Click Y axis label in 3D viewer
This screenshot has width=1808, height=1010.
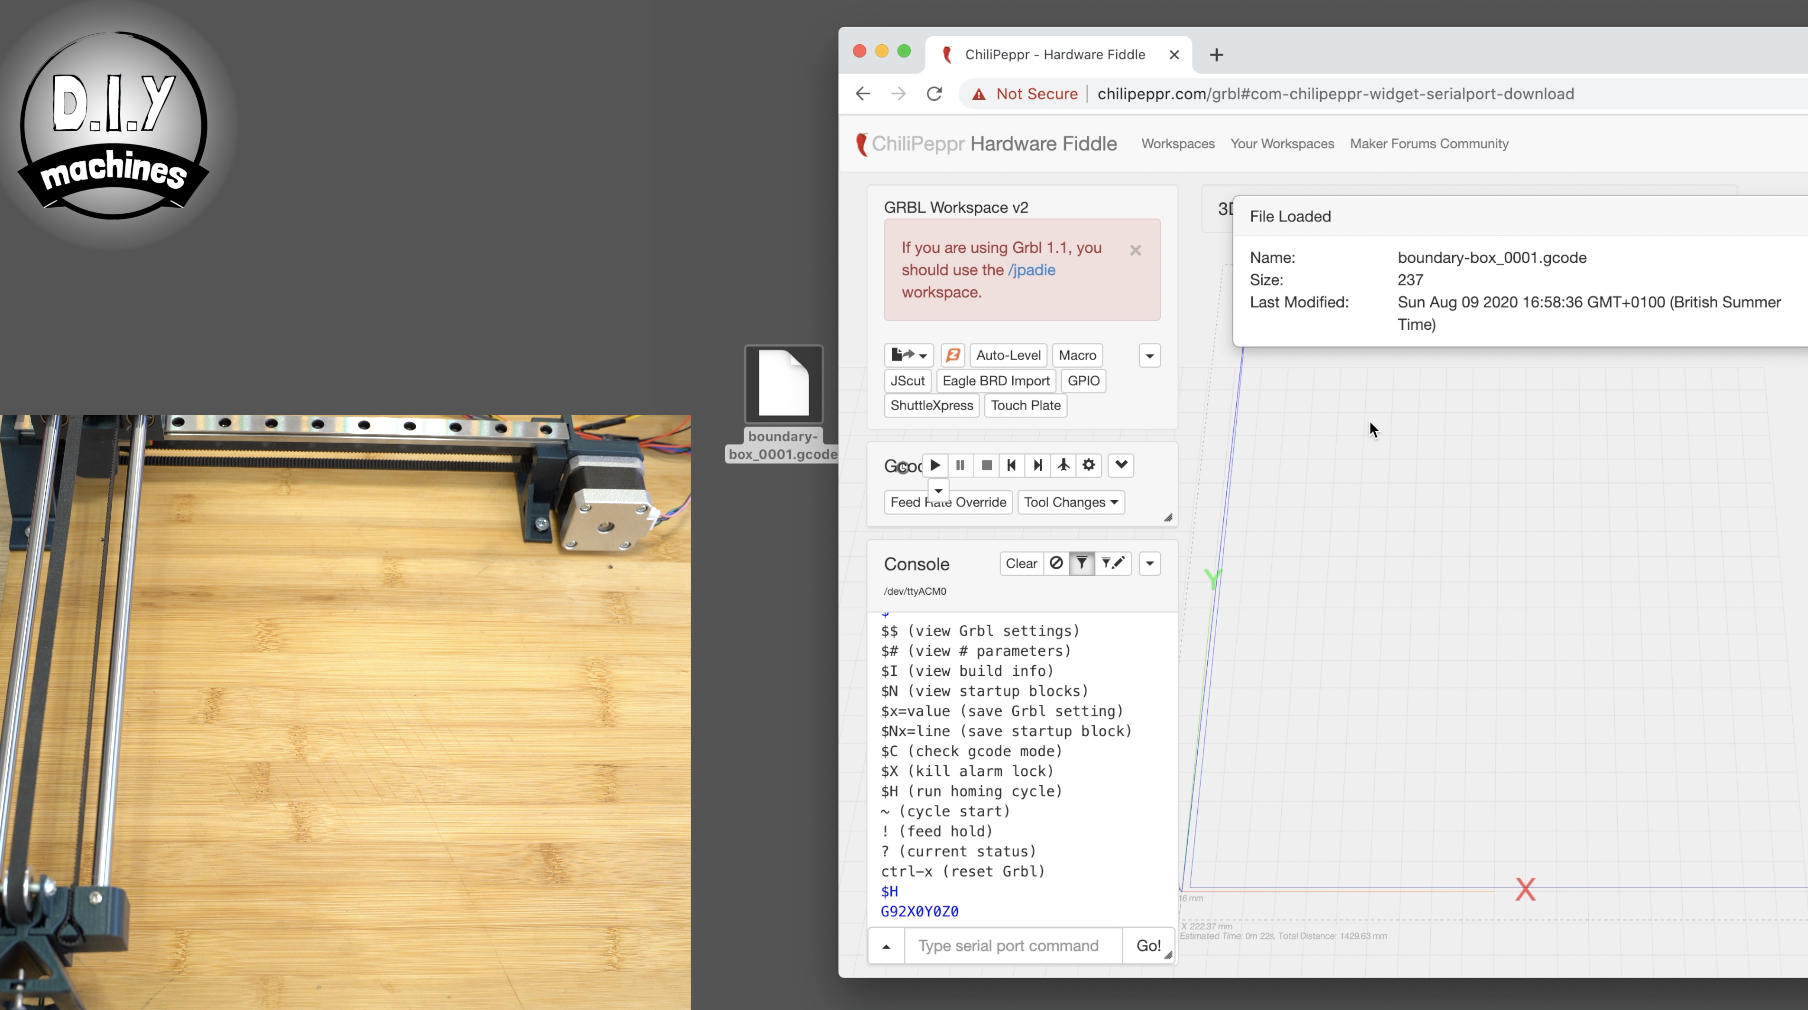click(1212, 579)
